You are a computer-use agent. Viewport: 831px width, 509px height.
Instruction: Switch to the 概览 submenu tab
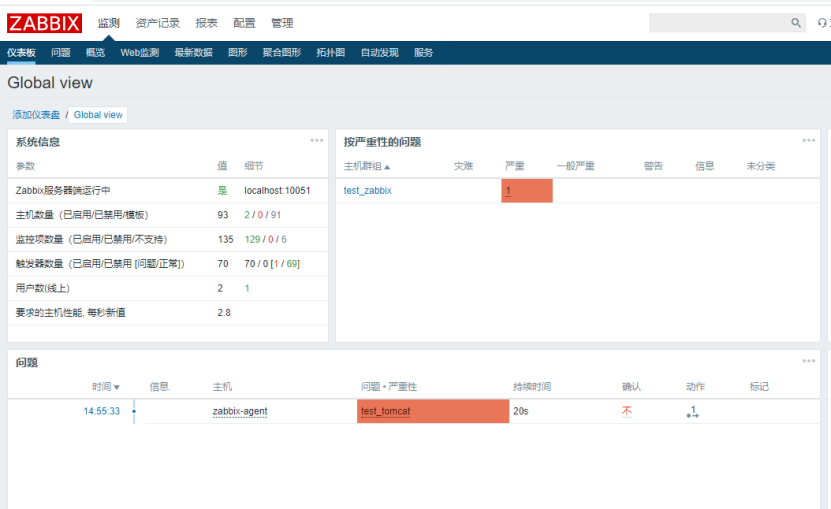tap(95, 52)
